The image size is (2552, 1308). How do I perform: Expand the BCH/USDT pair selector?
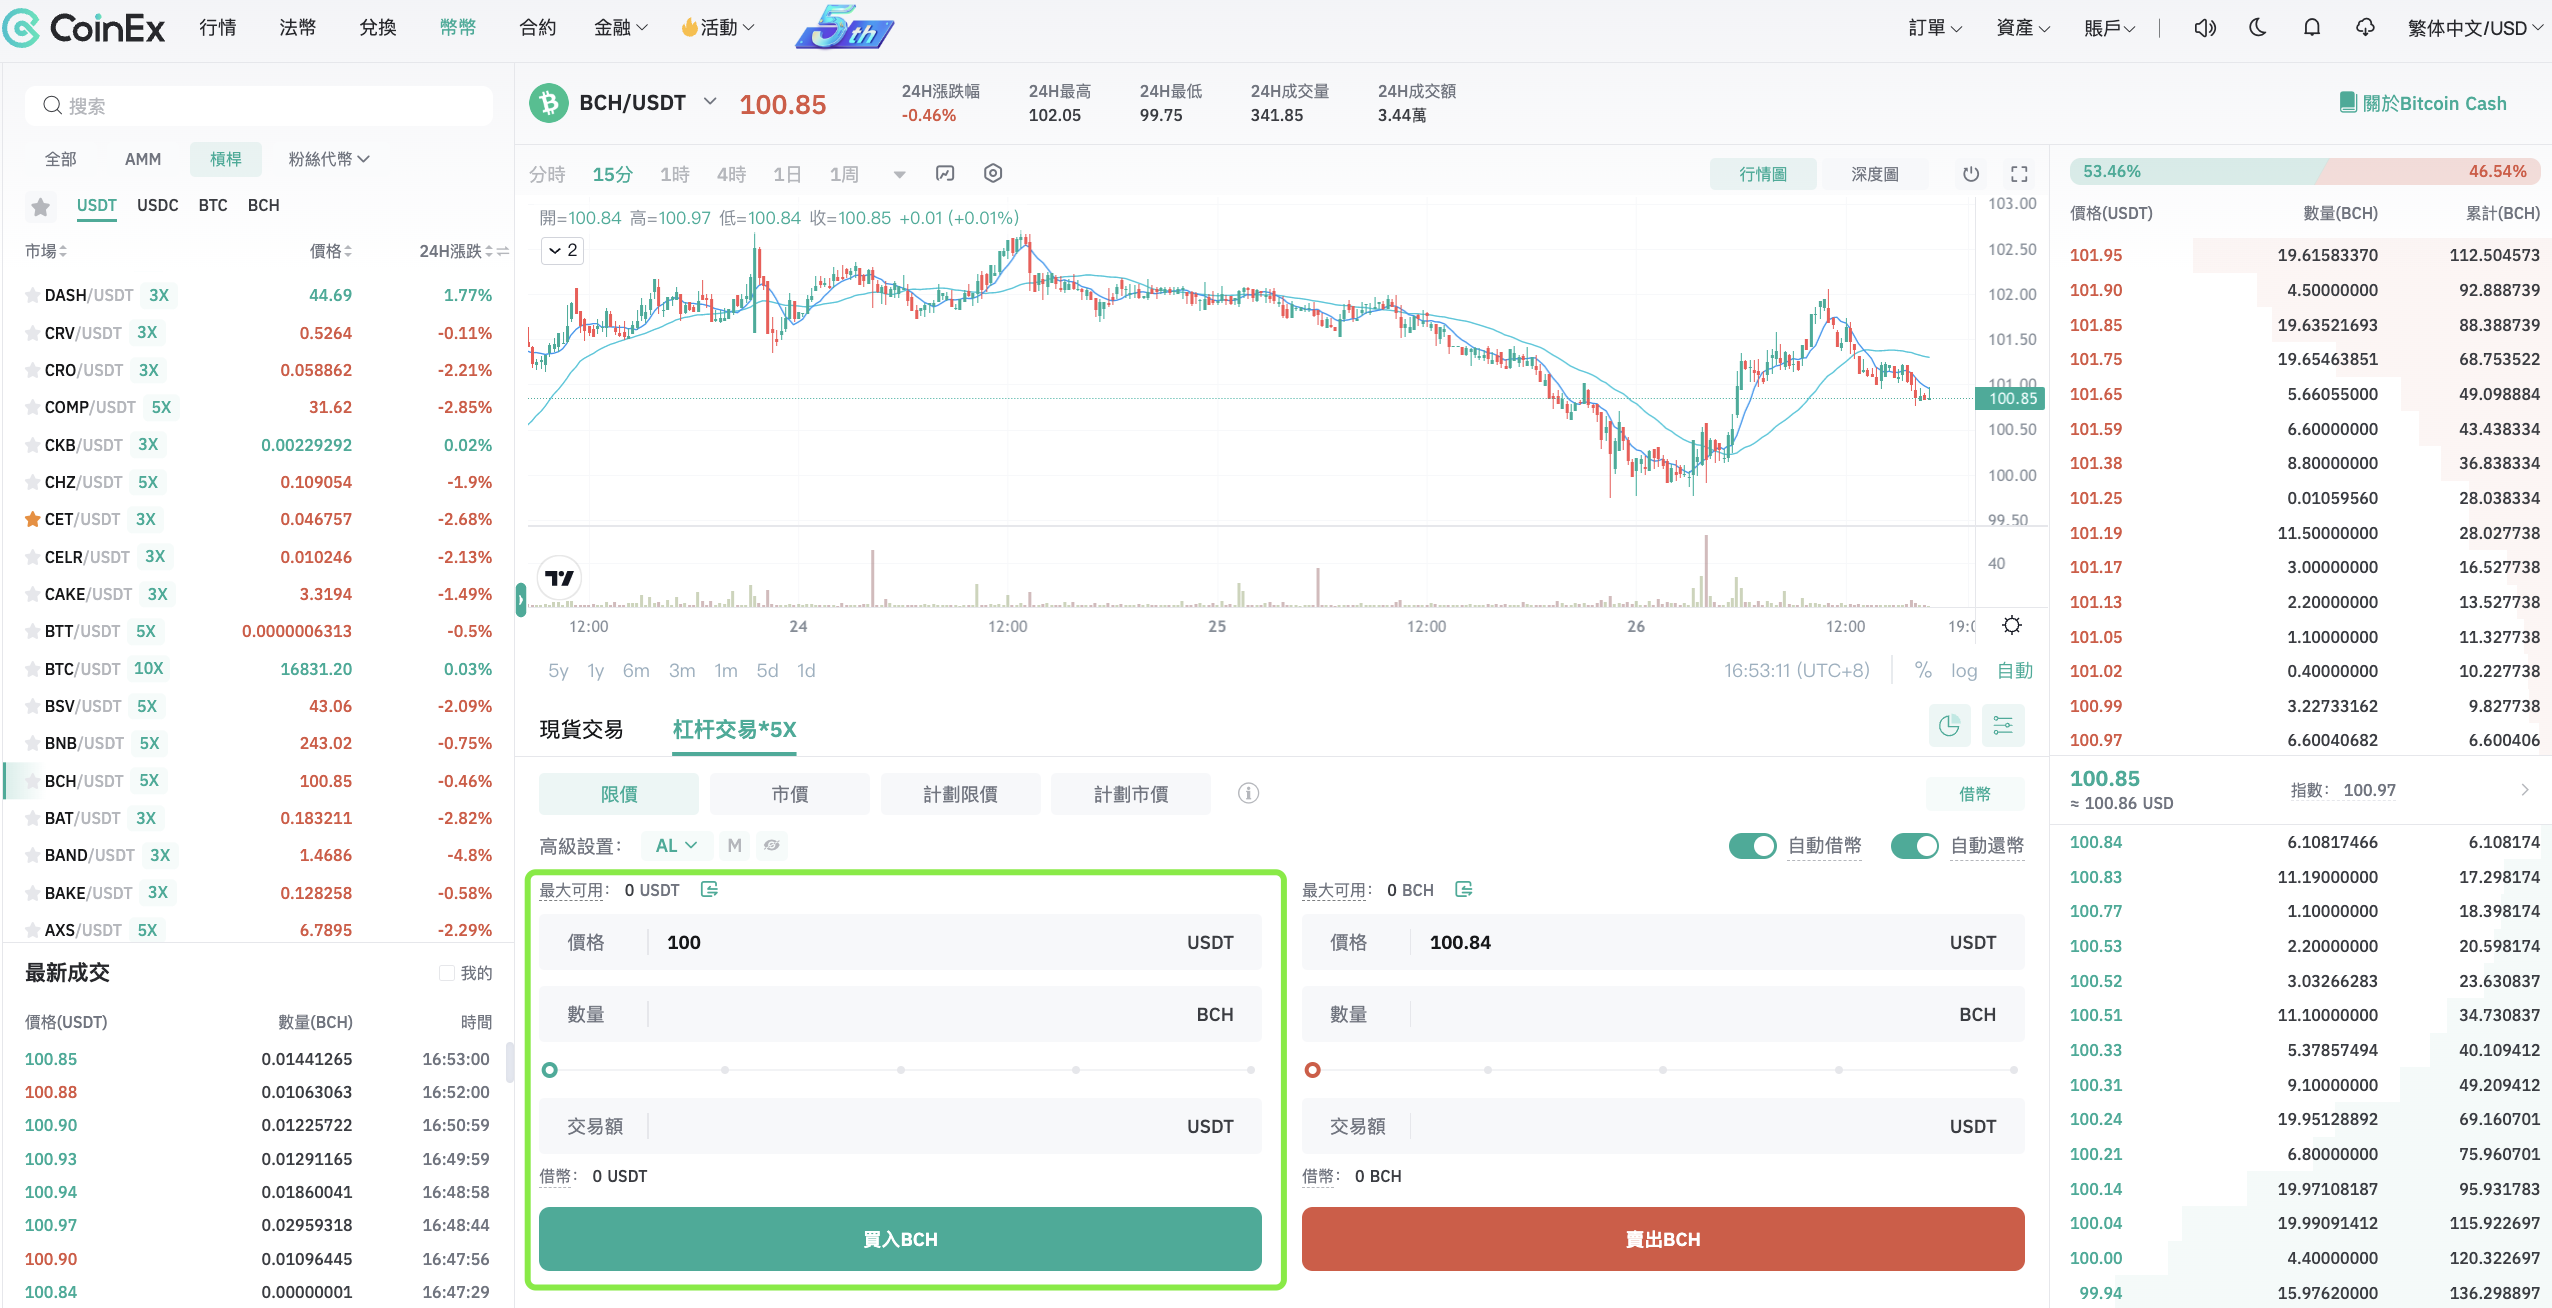[x=710, y=102]
